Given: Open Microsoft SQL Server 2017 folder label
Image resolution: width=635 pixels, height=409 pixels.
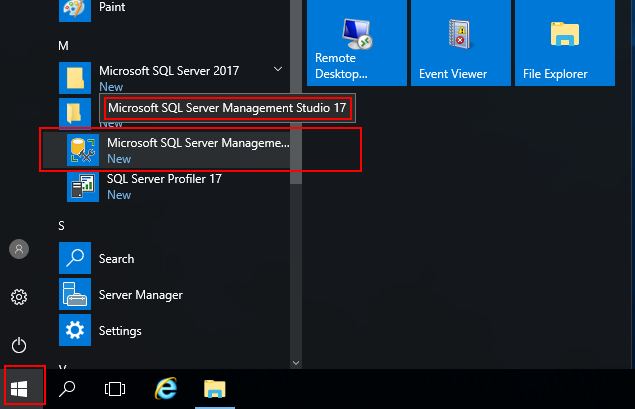Looking at the screenshot, I should [169, 71].
